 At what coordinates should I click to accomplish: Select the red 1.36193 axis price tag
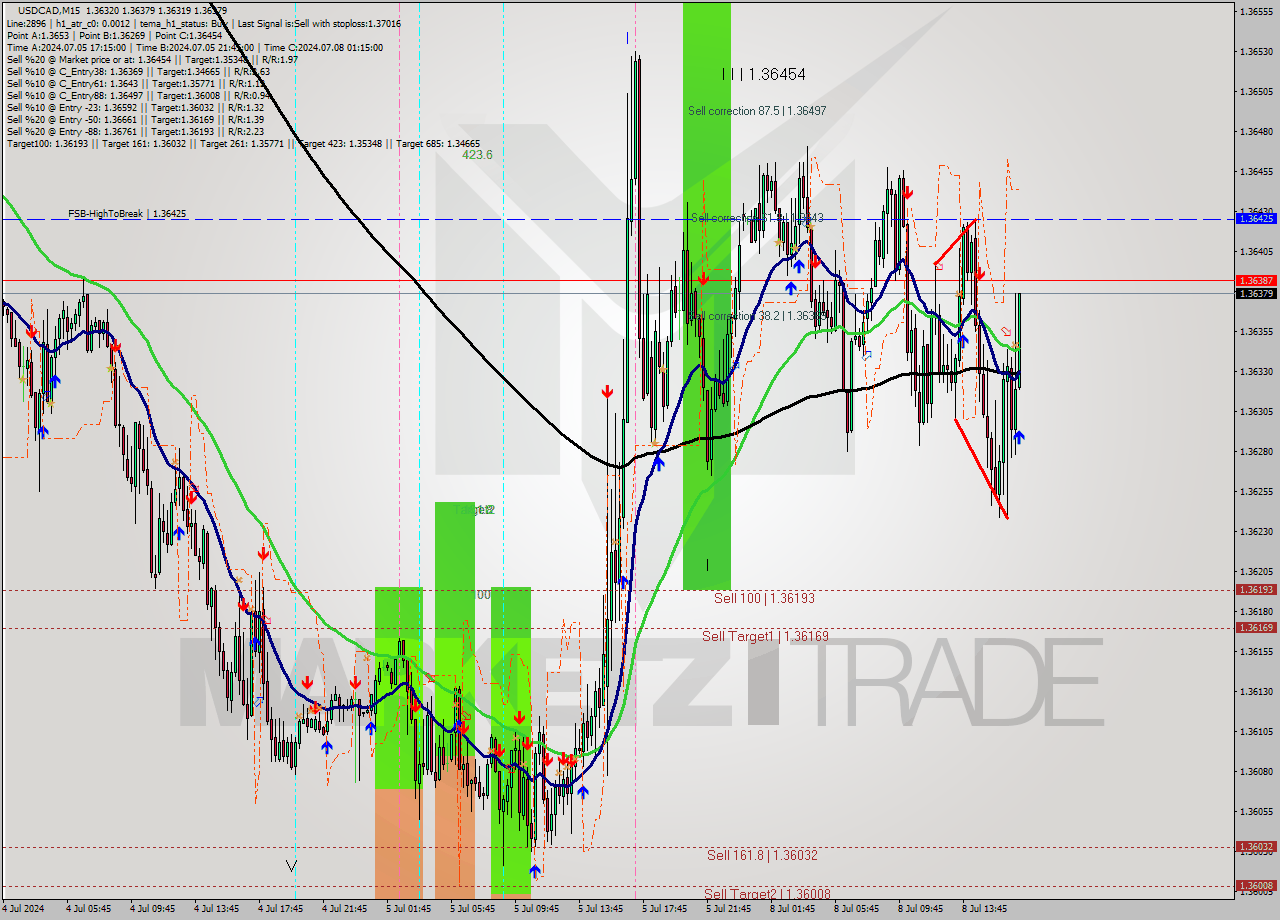pos(1255,590)
